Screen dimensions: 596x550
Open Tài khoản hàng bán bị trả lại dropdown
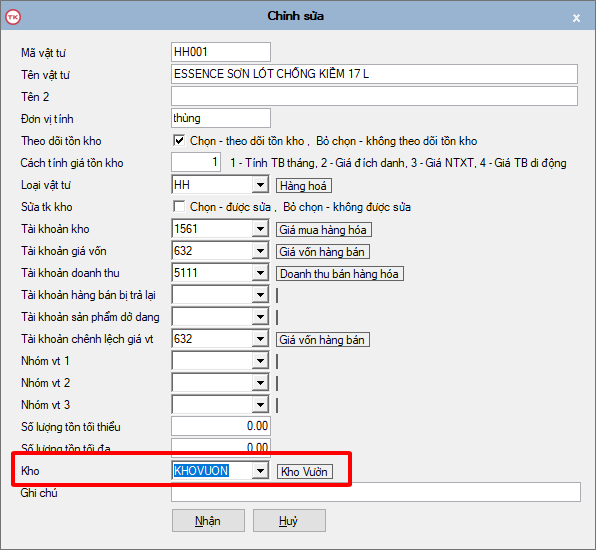pos(260,295)
